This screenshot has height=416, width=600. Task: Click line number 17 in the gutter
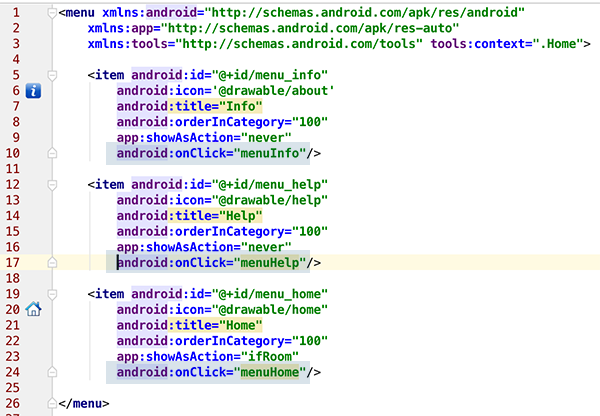12,263
